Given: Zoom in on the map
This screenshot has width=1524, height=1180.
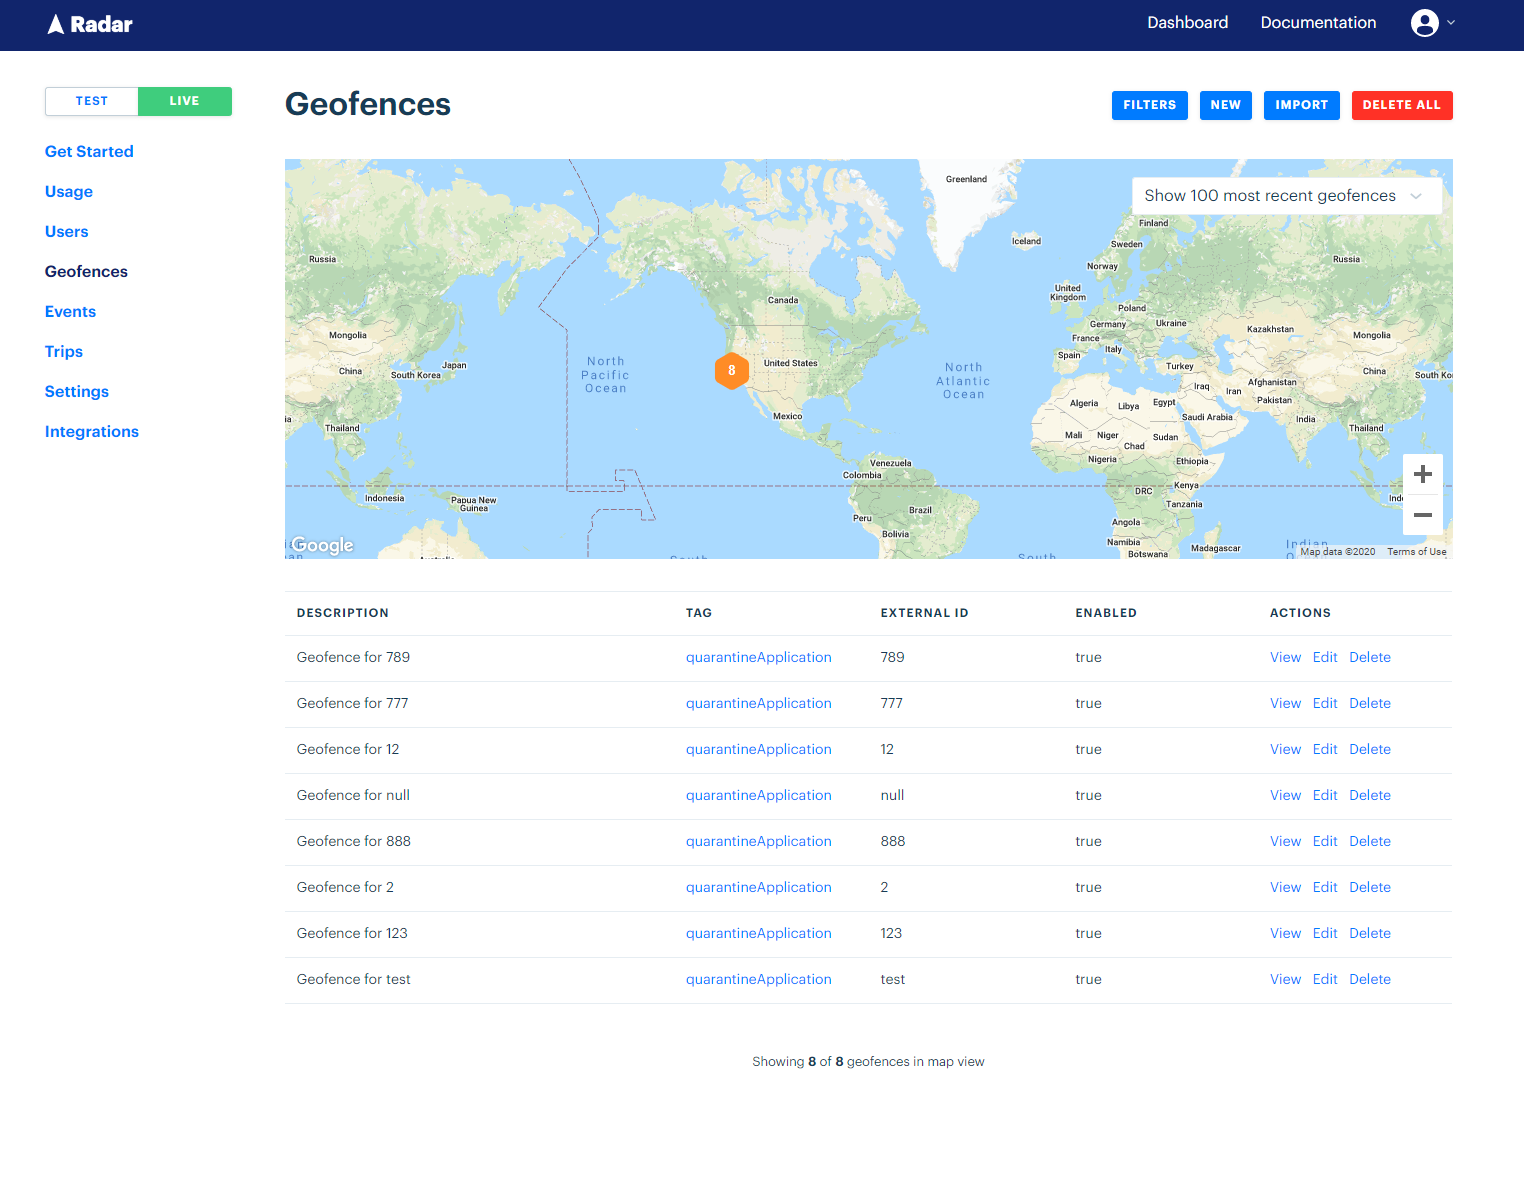Looking at the screenshot, I should click(1423, 474).
